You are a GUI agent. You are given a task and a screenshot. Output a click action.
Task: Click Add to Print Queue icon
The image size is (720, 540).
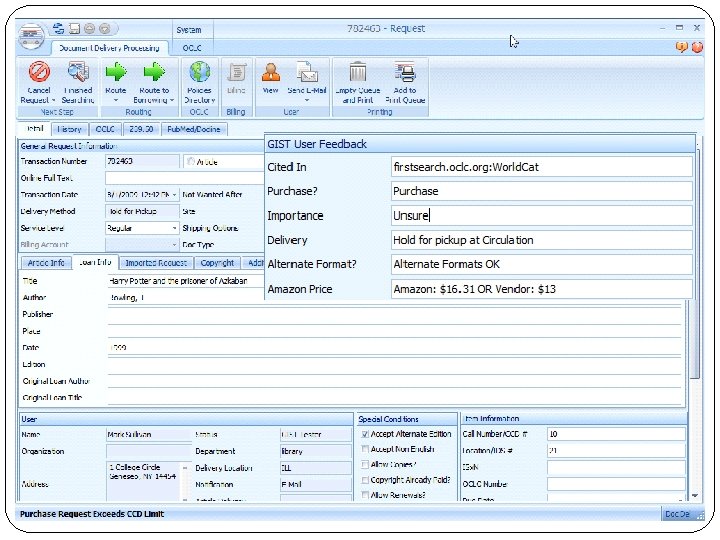[405, 72]
